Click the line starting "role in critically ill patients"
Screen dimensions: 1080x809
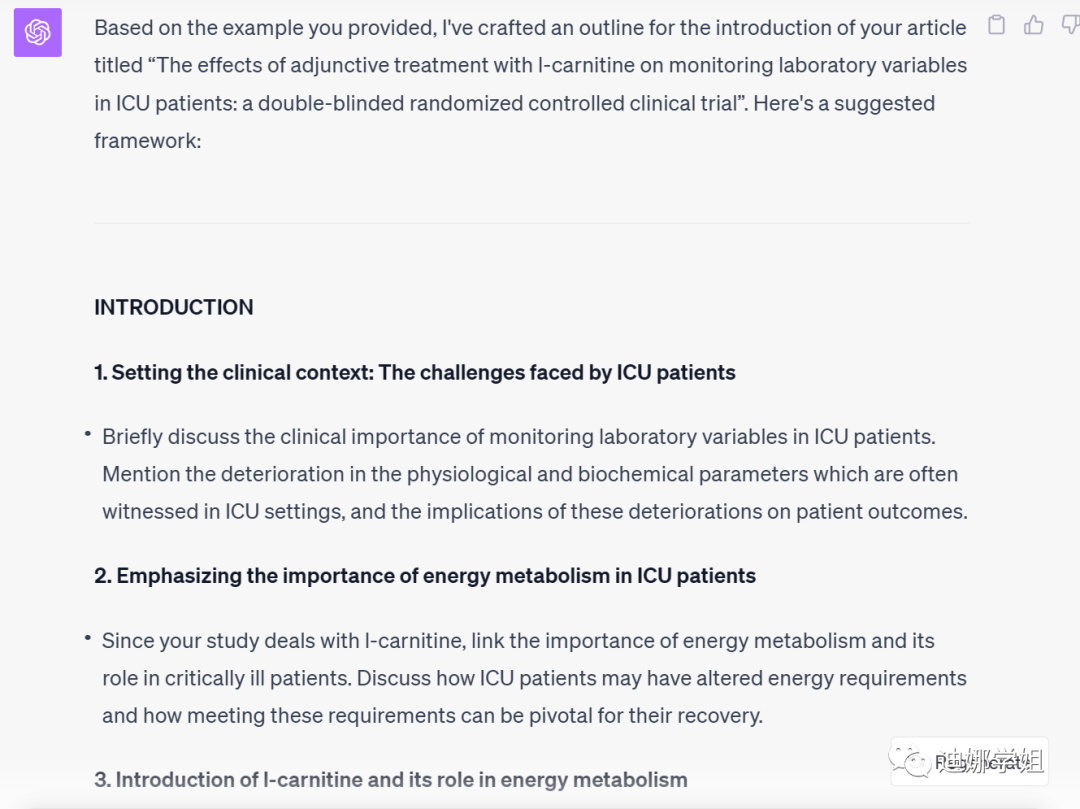tap(534, 678)
